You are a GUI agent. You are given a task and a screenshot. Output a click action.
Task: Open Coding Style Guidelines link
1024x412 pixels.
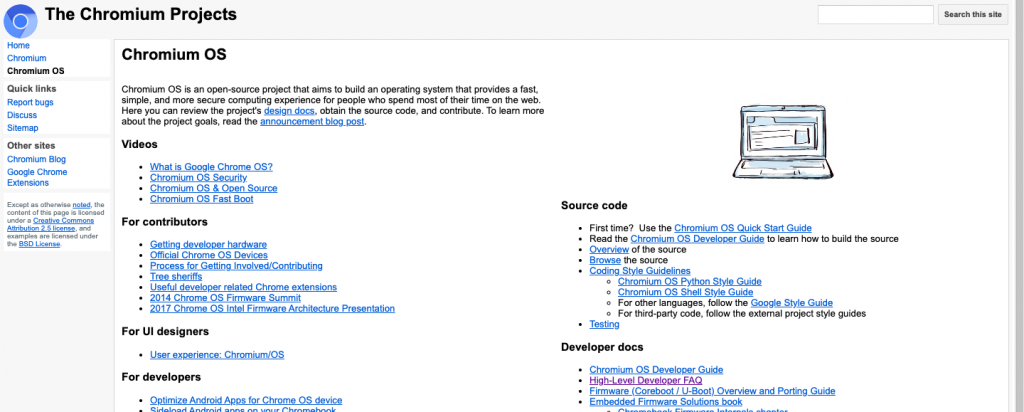click(640, 271)
